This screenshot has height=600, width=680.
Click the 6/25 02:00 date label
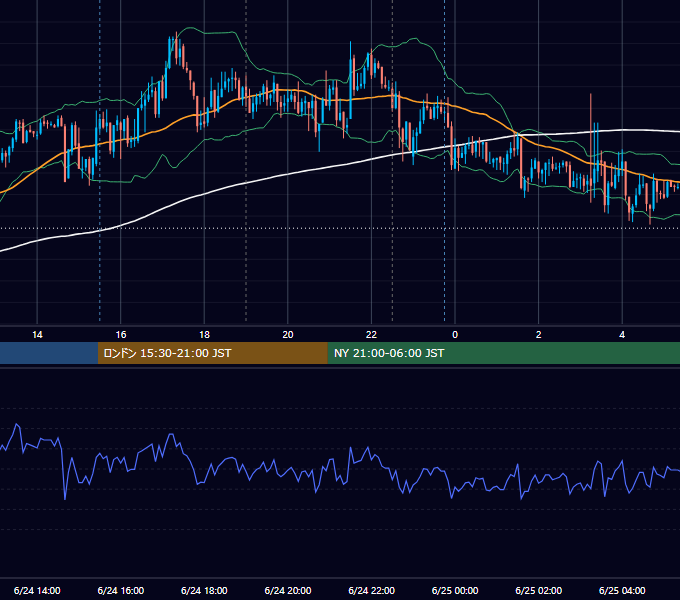tap(538, 590)
